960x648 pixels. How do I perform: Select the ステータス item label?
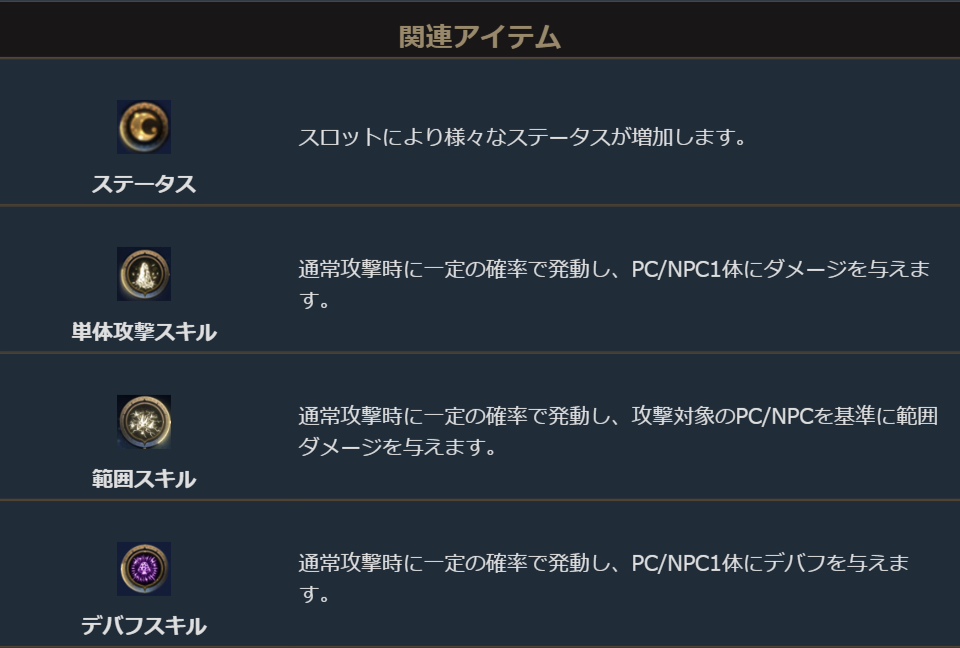pyautogui.click(x=143, y=185)
